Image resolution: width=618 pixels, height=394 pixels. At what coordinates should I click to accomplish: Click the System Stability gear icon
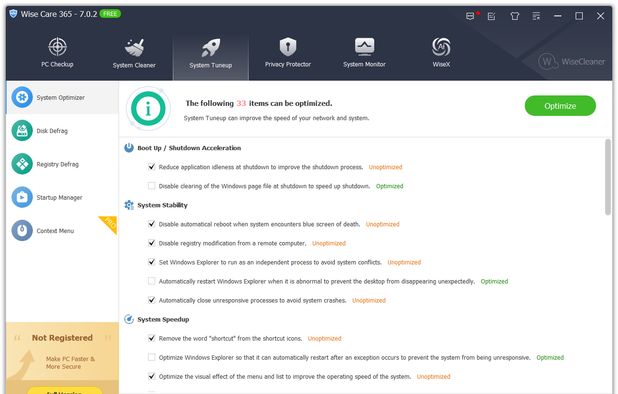point(129,205)
